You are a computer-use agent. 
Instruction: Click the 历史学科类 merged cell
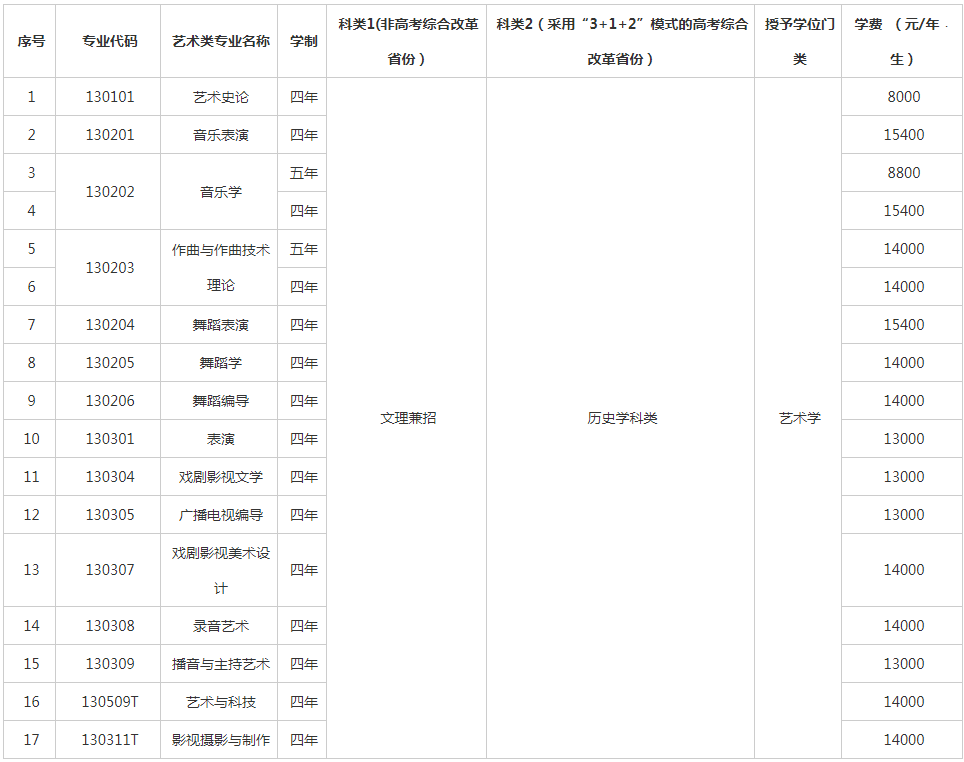click(621, 418)
